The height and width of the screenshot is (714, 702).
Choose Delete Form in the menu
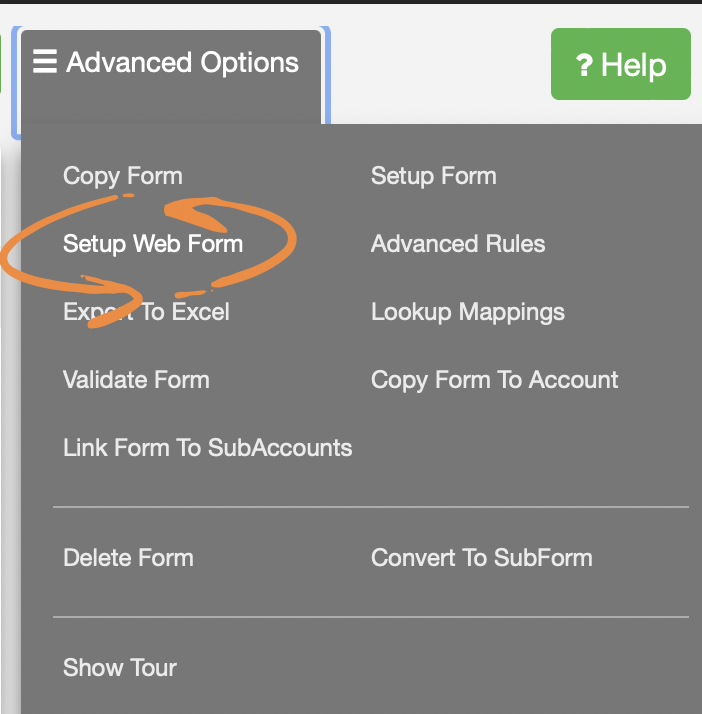click(x=128, y=558)
